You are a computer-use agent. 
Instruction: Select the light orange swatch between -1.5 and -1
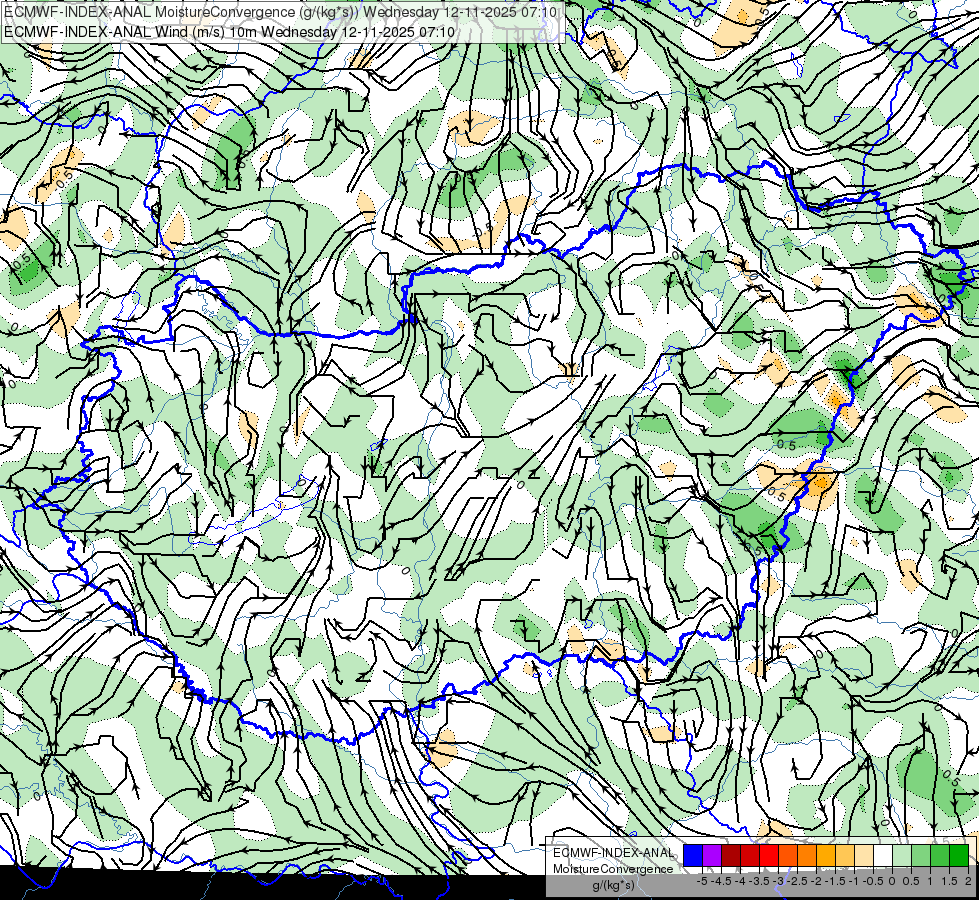click(x=845, y=855)
